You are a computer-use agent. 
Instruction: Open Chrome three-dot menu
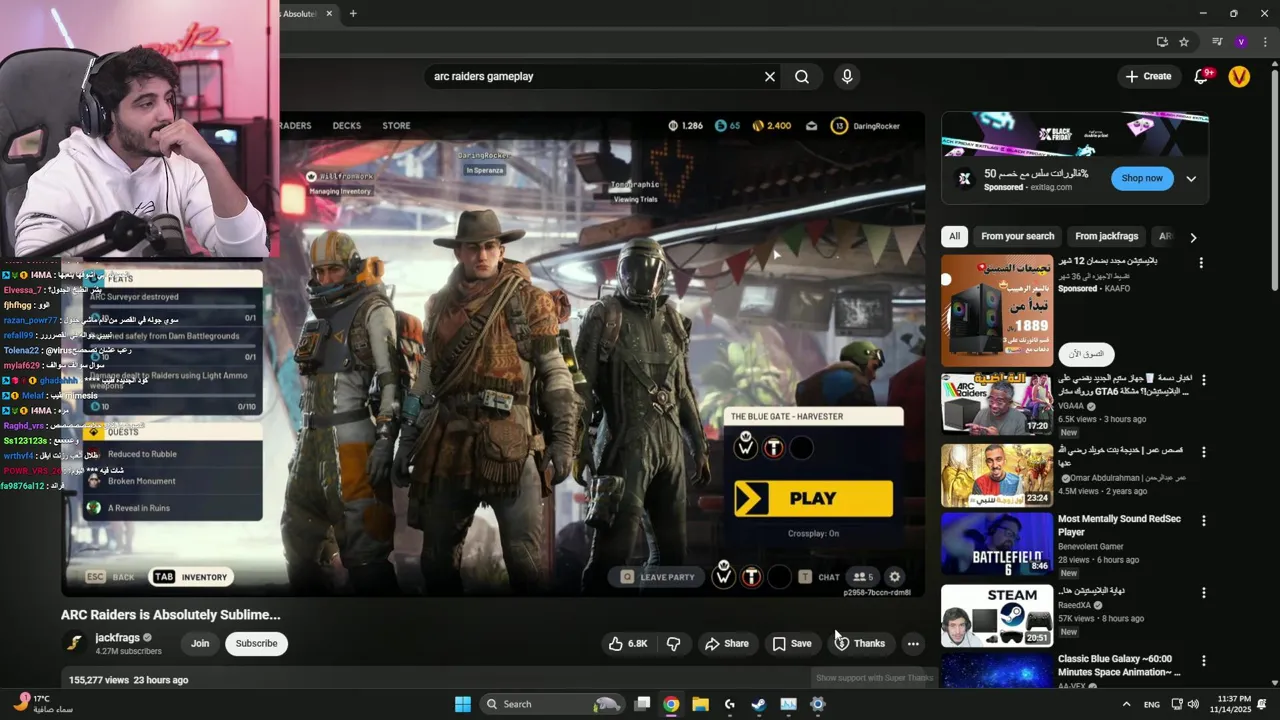[x=1265, y=42]
